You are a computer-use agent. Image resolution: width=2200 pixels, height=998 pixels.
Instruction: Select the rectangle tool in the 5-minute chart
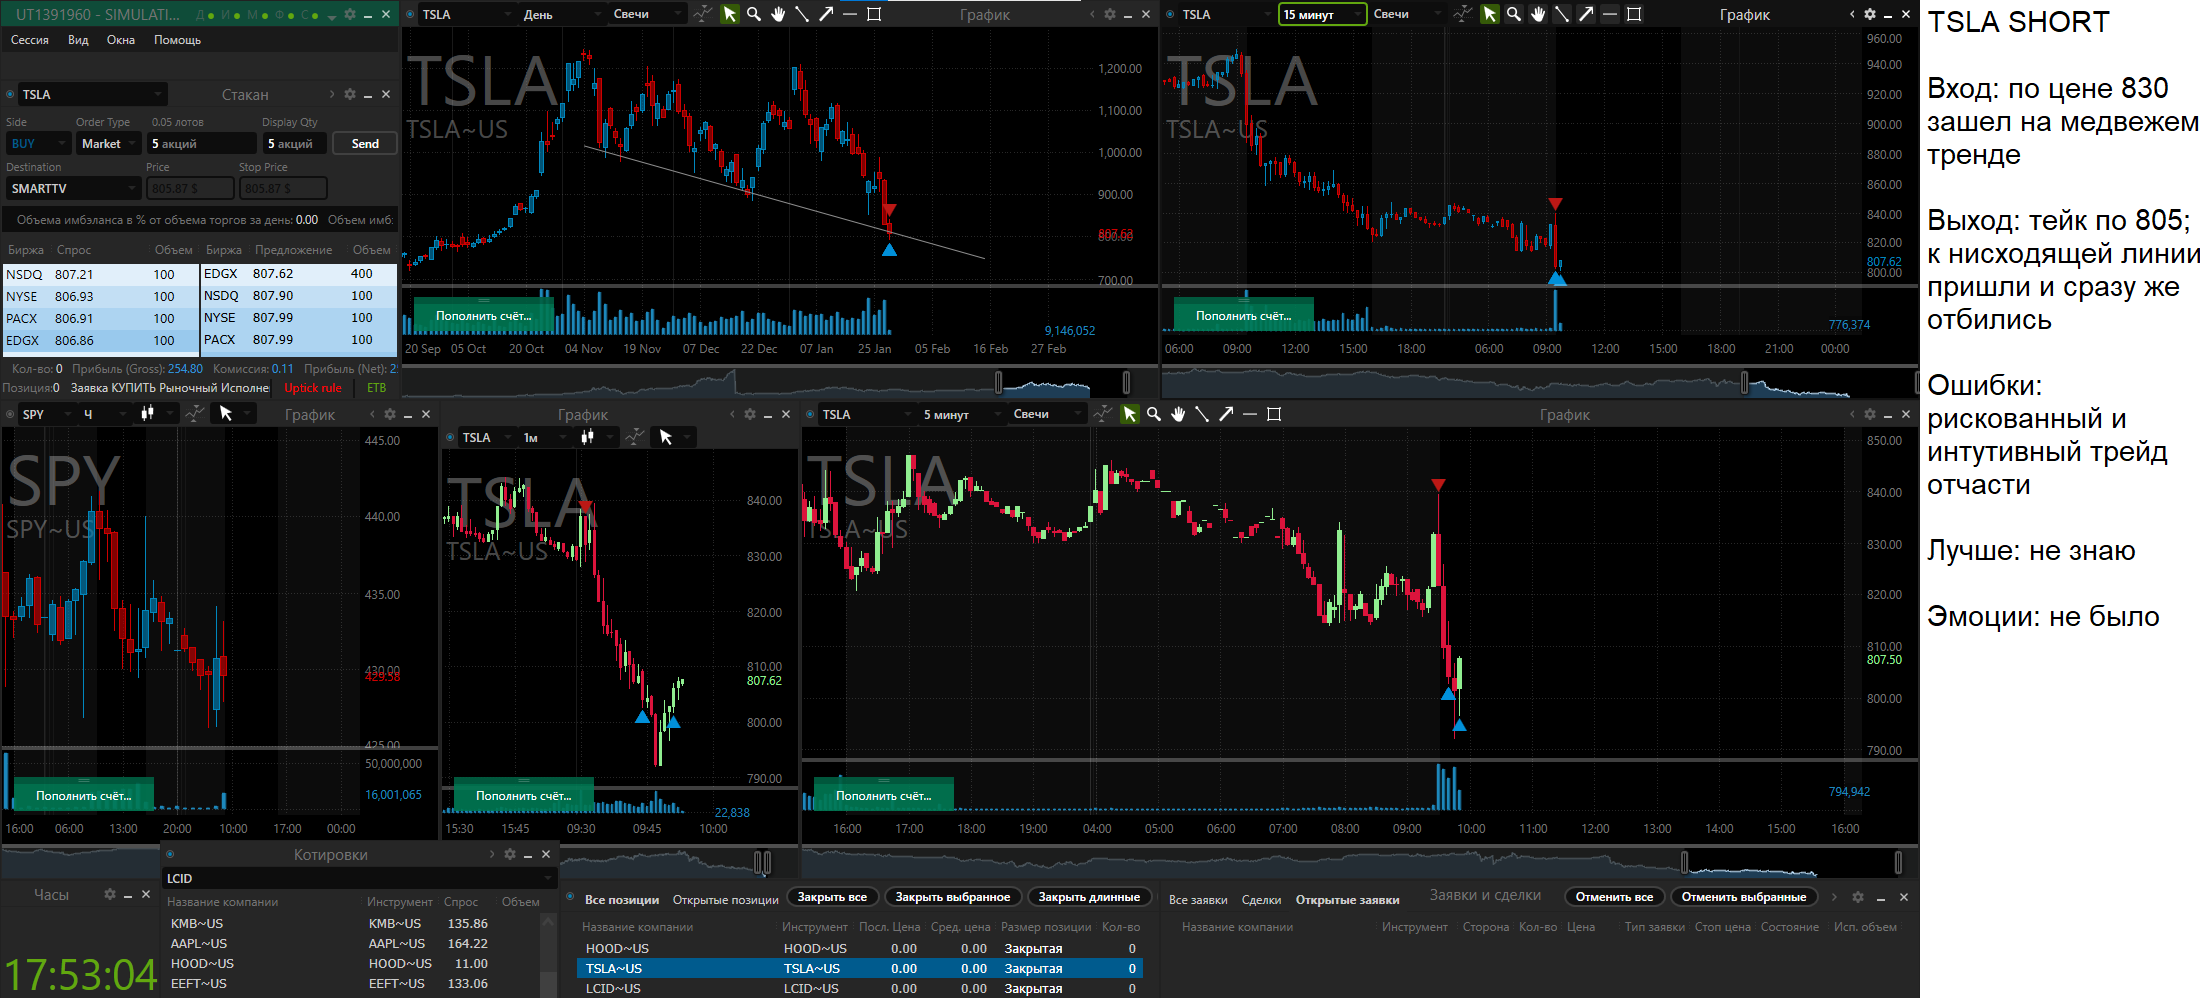click(1273, 414)
